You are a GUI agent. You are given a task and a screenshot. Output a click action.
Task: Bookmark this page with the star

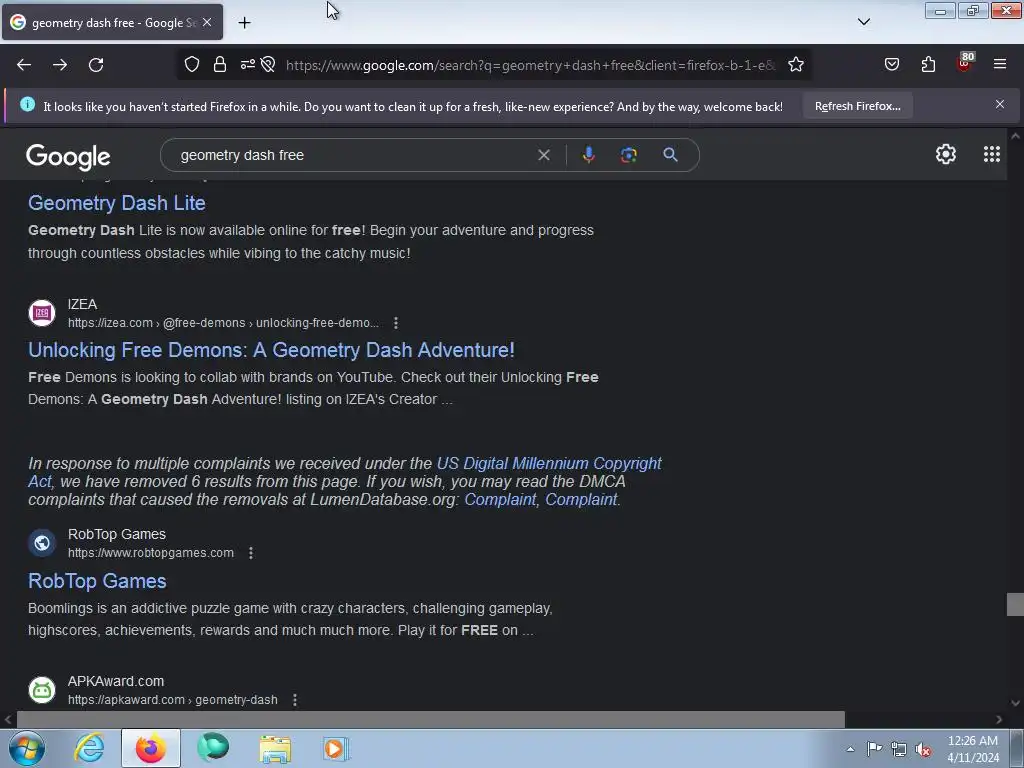pyautogui.click(x=795, y=65)
